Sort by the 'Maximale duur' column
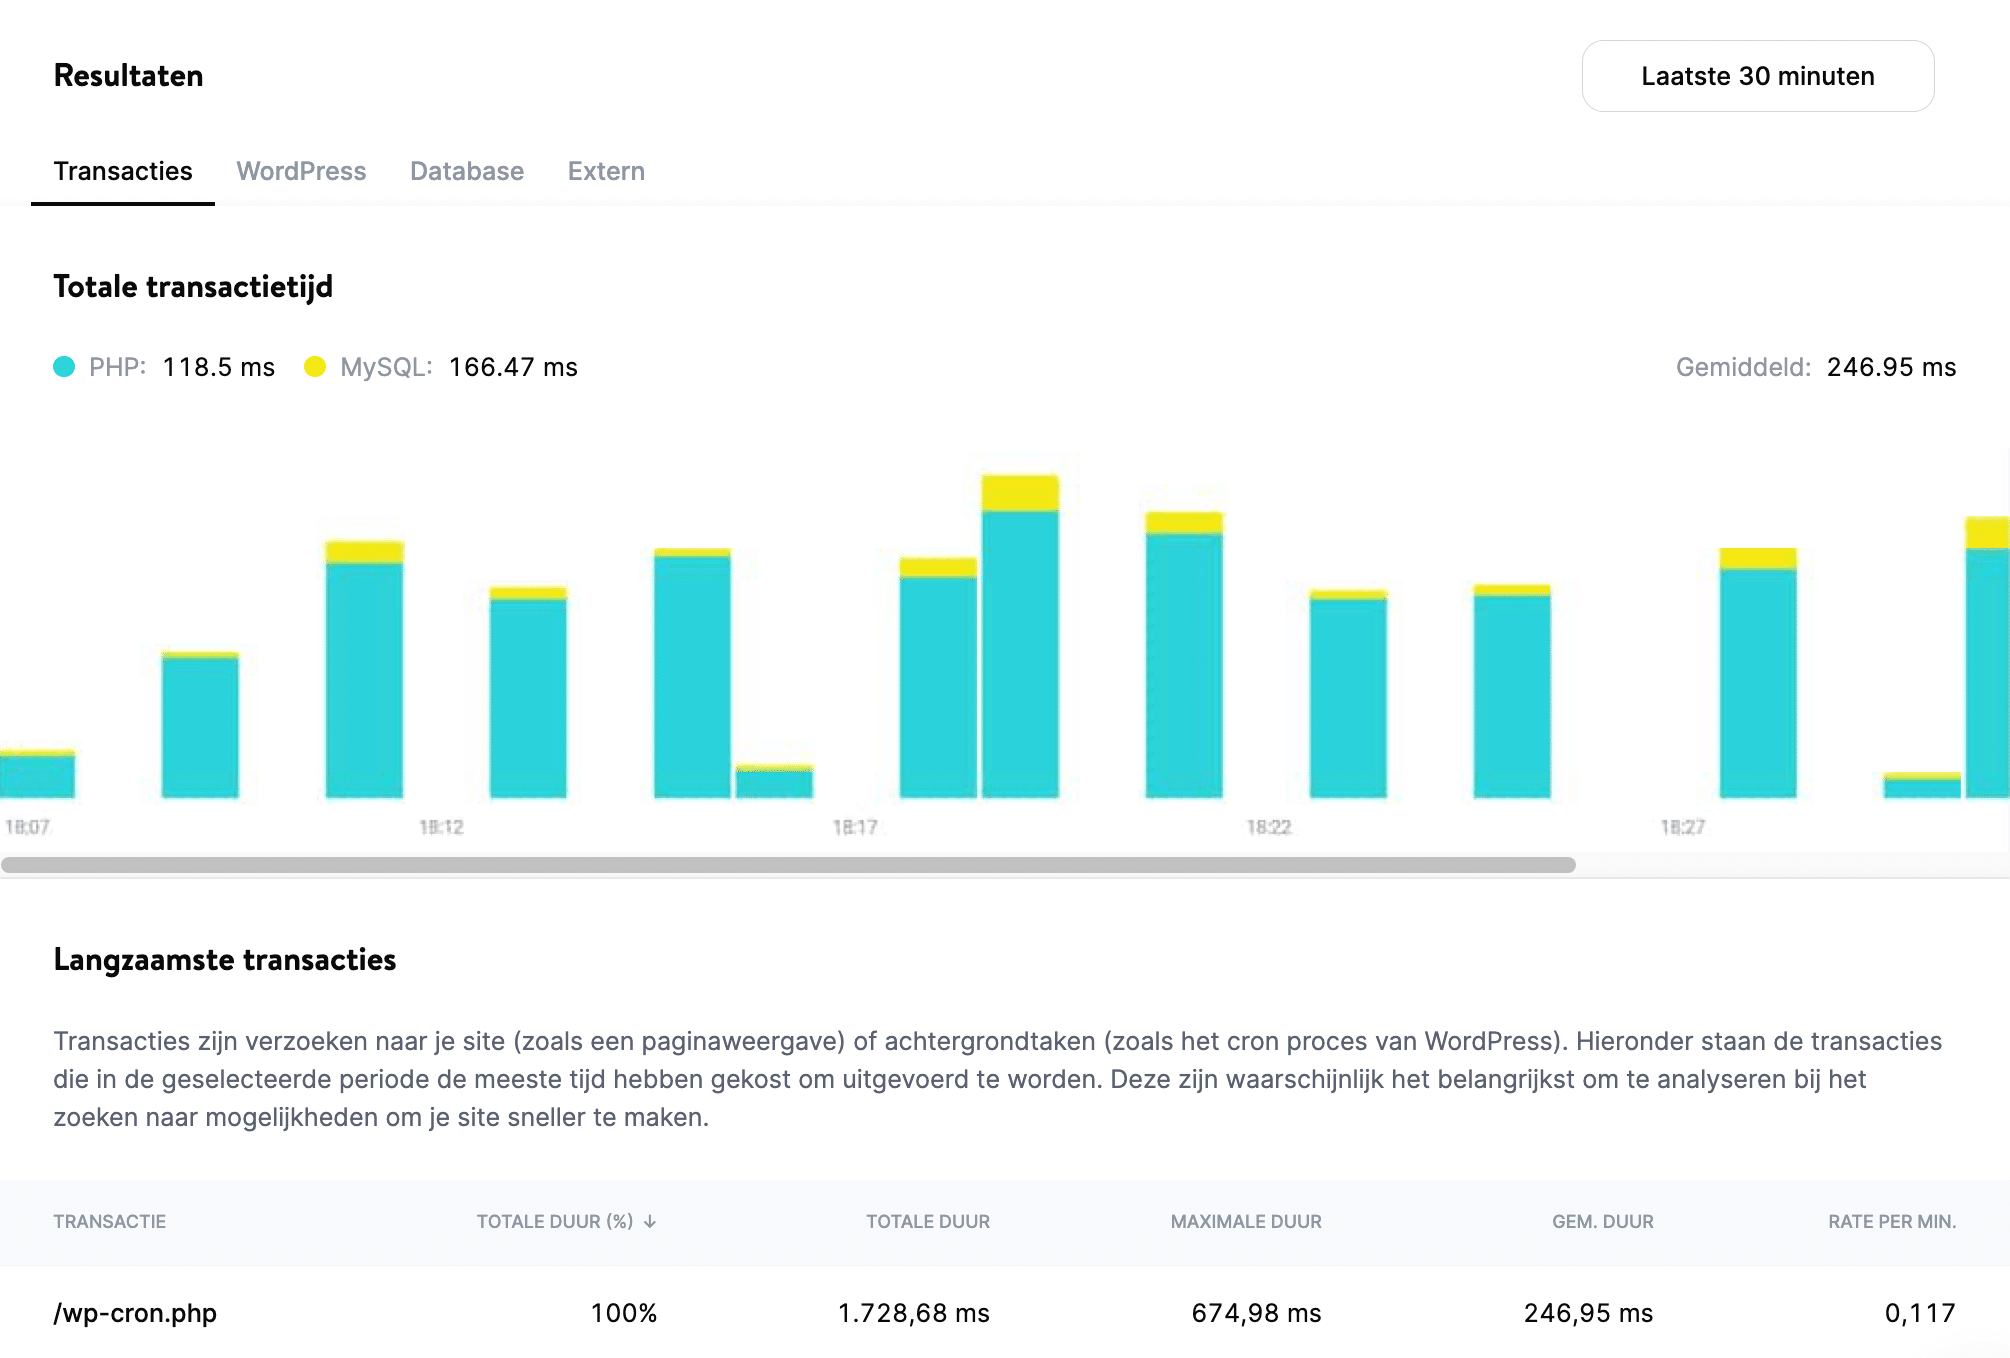Screen dimensions: 2010x1358 click(x=1244, y=1221)
